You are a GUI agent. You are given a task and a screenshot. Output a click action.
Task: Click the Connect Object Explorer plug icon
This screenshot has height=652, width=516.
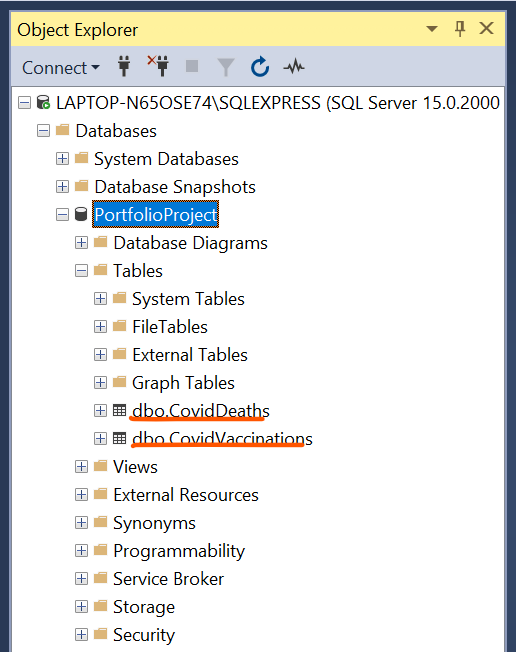pos(124,67)
